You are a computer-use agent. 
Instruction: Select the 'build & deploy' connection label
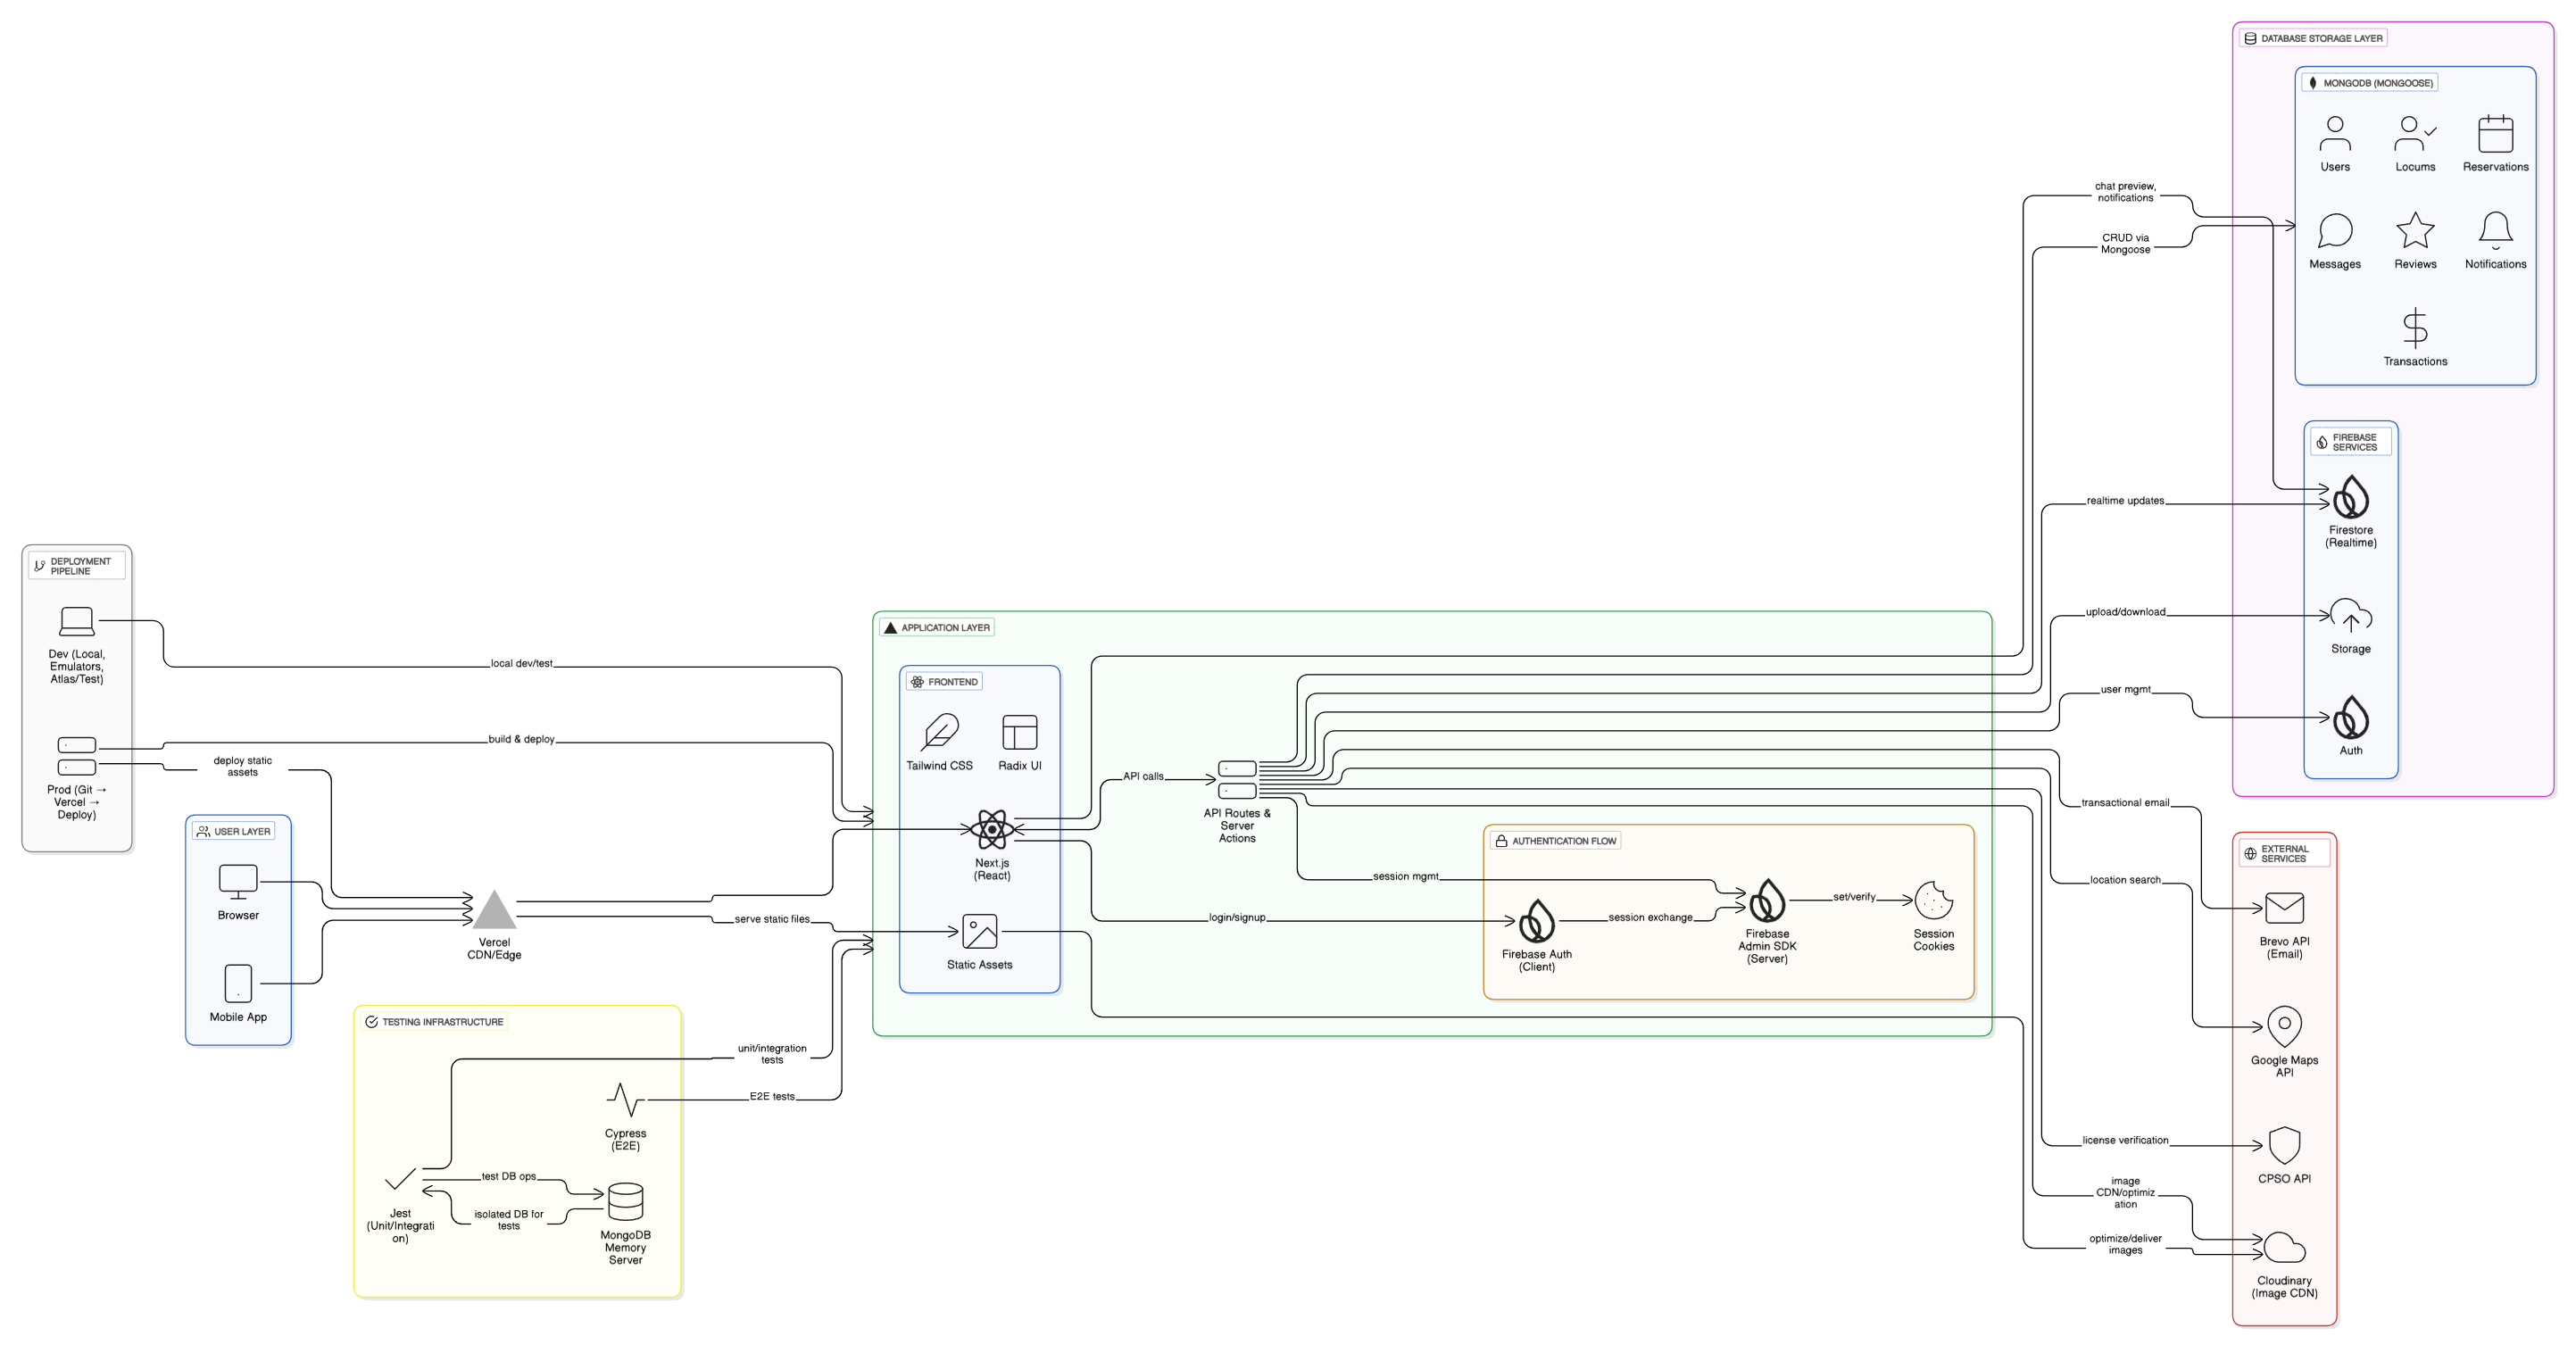pos(521,739)
